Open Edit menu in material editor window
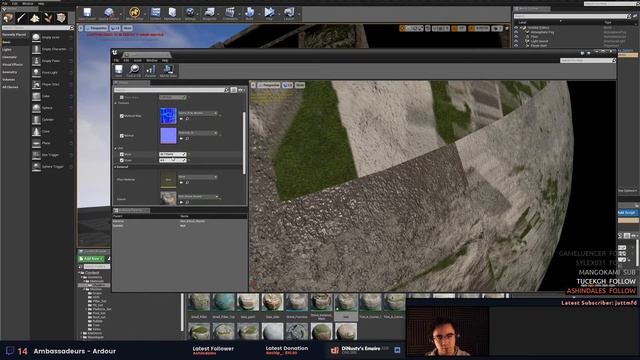This screenshot has width=640, height=360. [126, 60]
